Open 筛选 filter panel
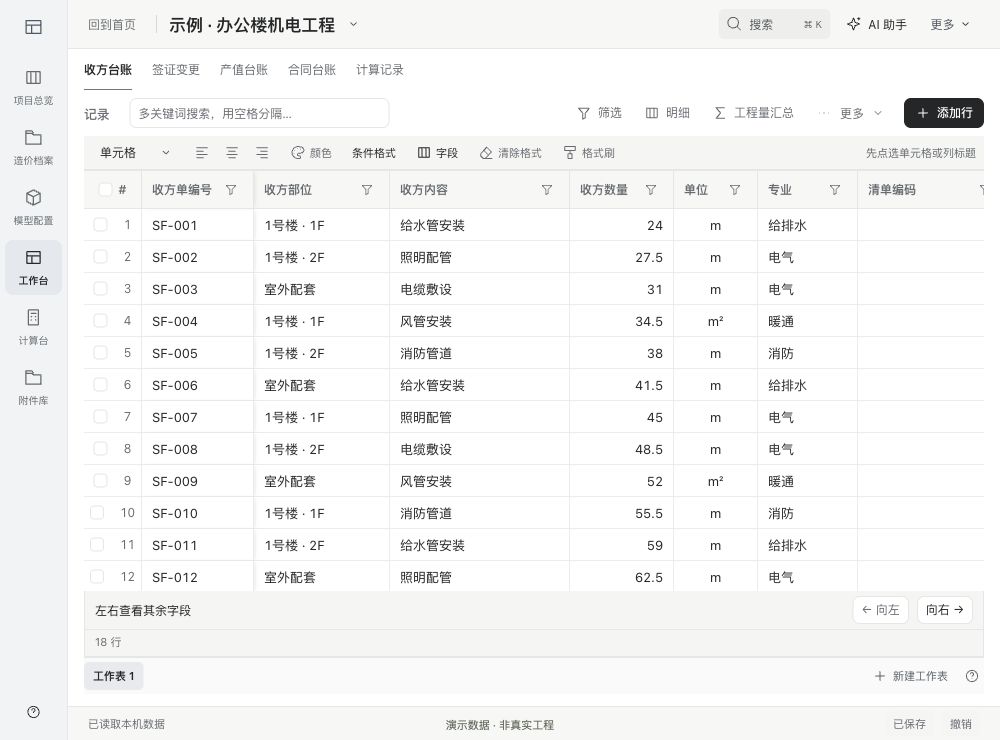The height and width of the screenshot is (740, 1000). pyautogui.click(x=599, y=113)
